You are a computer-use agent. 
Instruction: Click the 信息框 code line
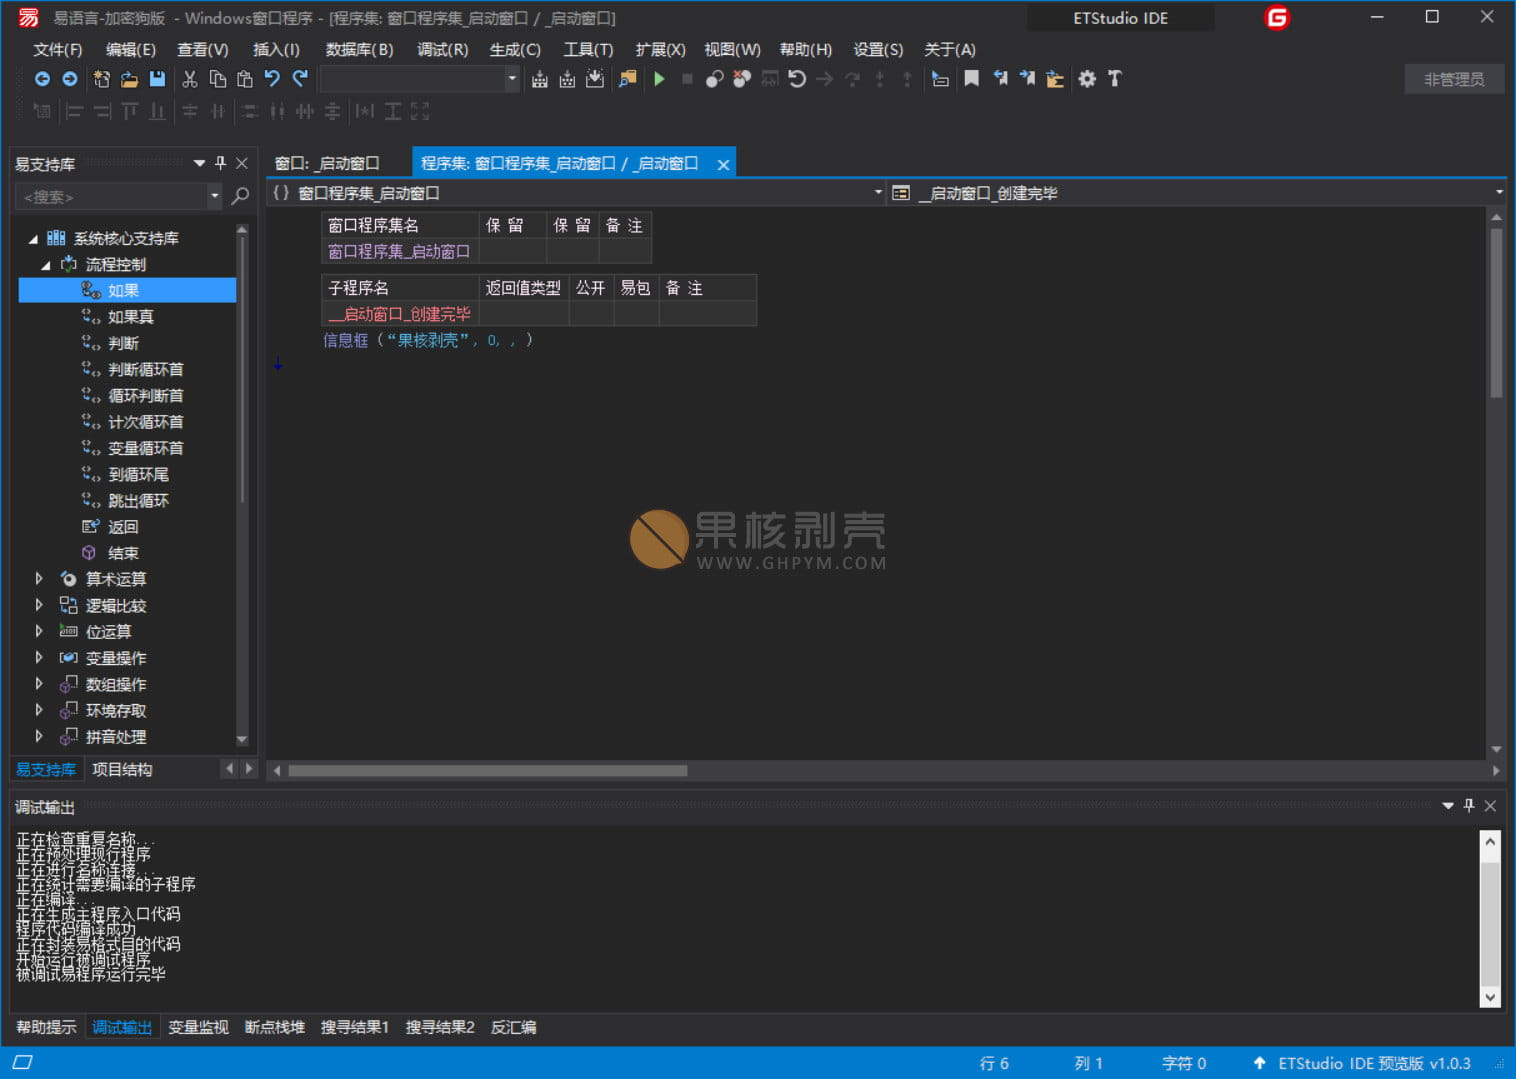coord(428,341)
